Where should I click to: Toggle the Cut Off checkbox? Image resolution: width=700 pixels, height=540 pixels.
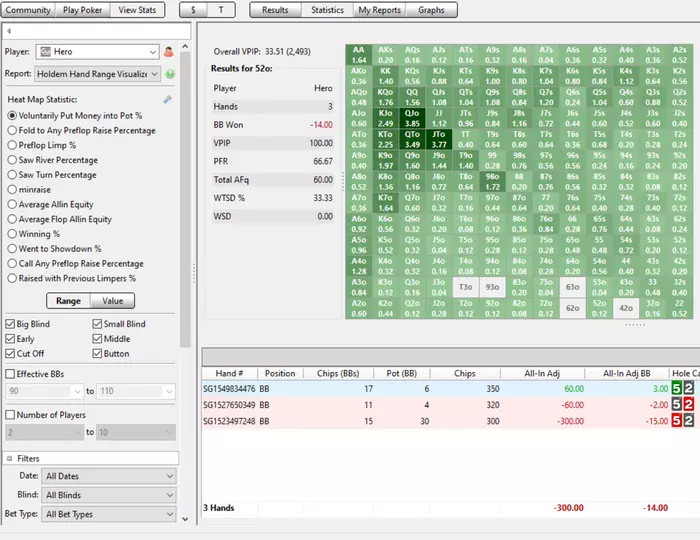[x=10, y=353]
